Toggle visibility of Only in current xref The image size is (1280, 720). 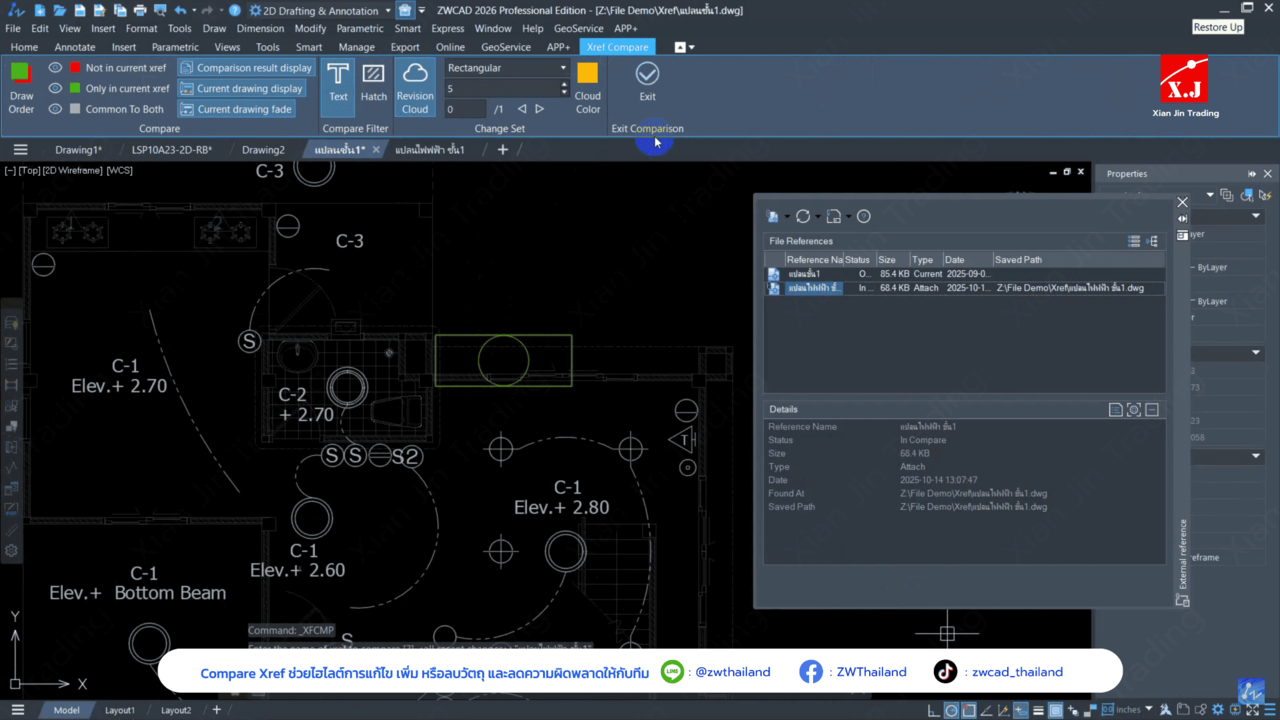(x=56, y=89)
